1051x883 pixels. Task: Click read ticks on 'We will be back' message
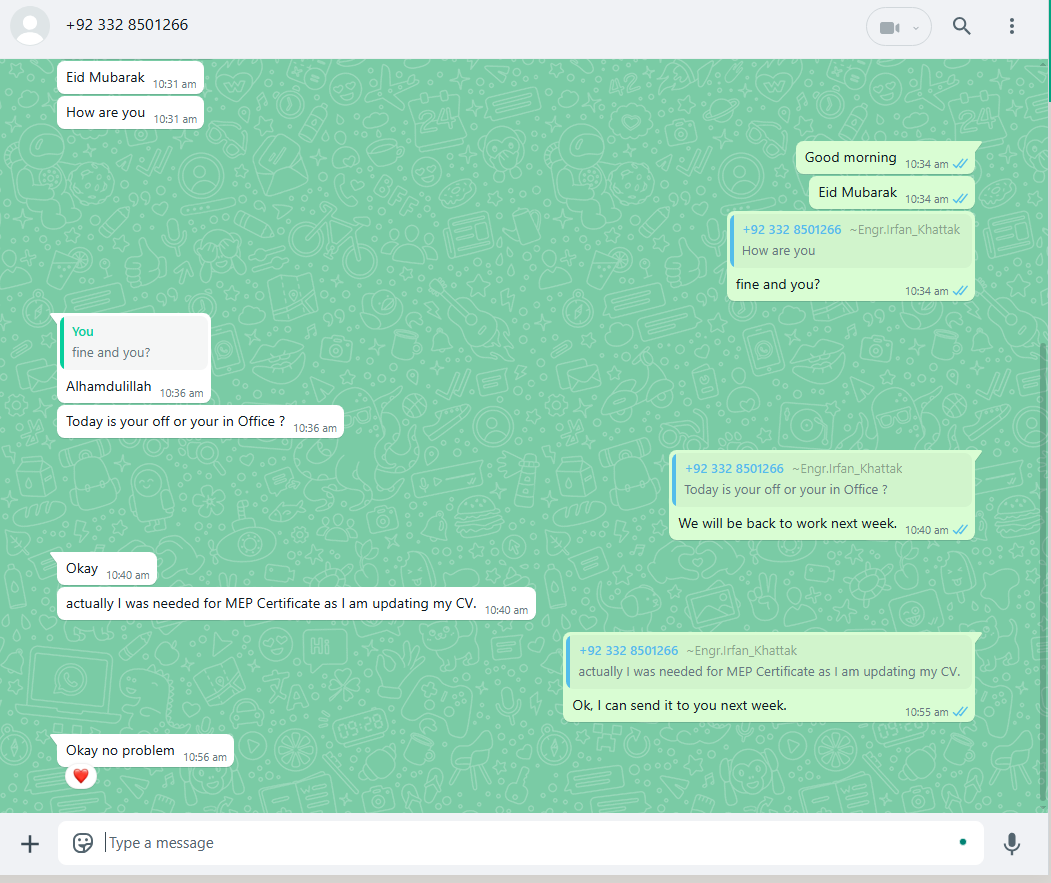[x=961, y=530]
